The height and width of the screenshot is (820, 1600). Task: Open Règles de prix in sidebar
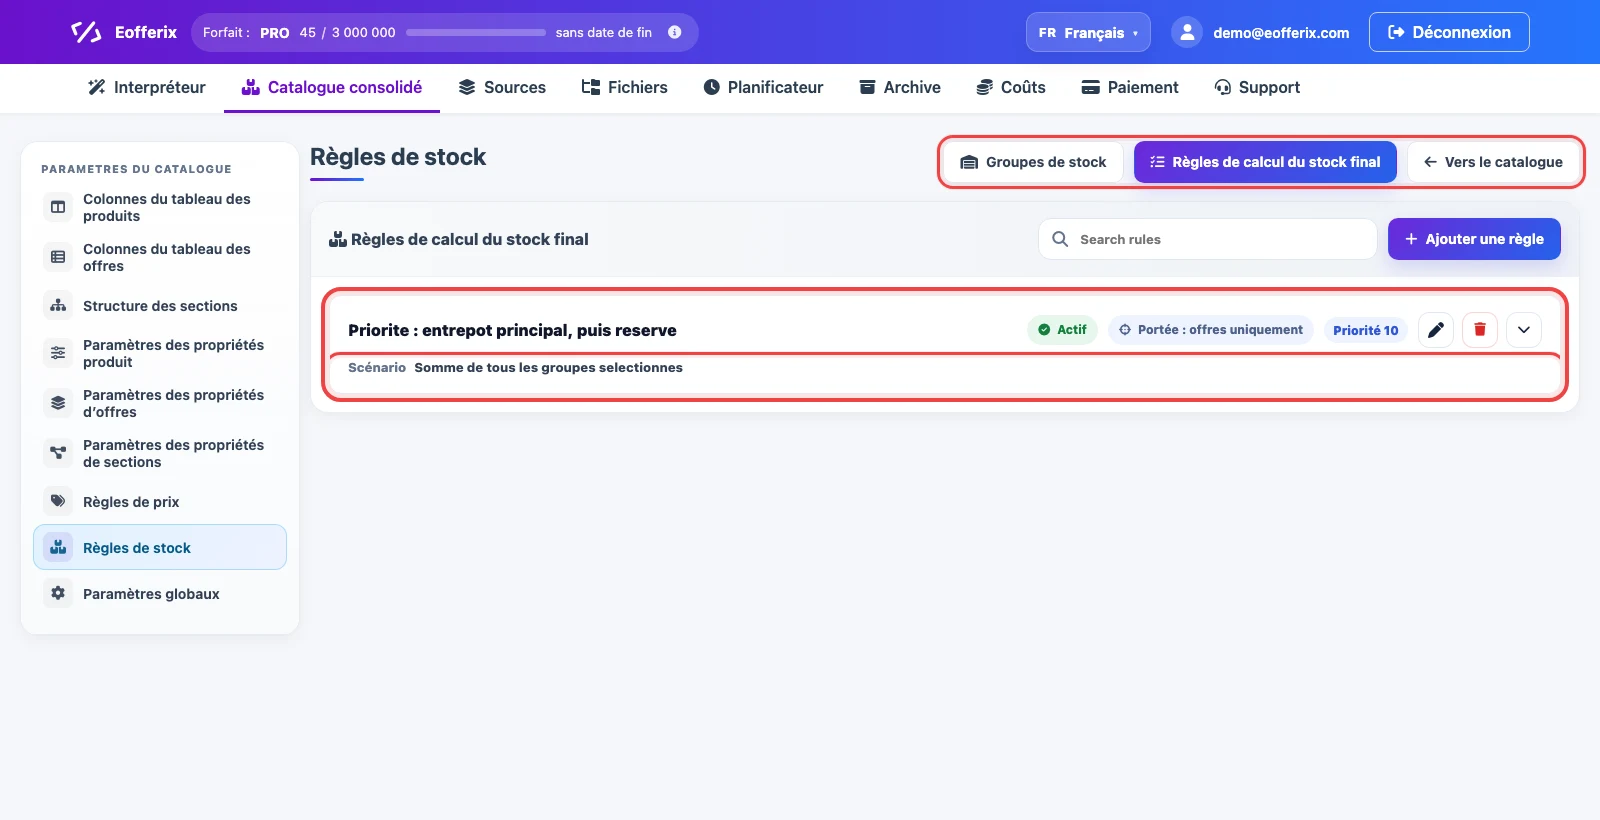(x=160, y=502)
